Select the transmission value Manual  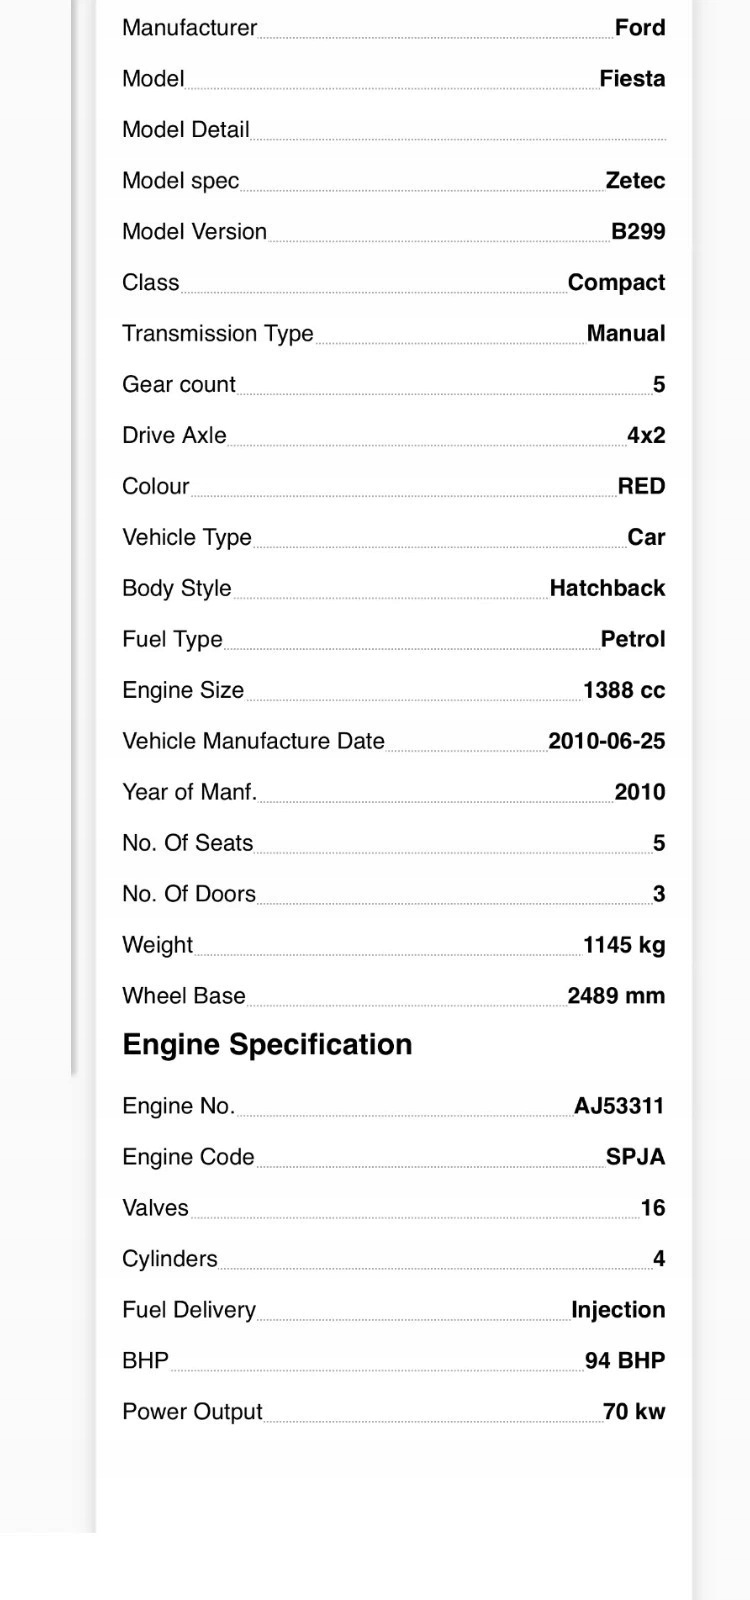click(x=626, y=334)
